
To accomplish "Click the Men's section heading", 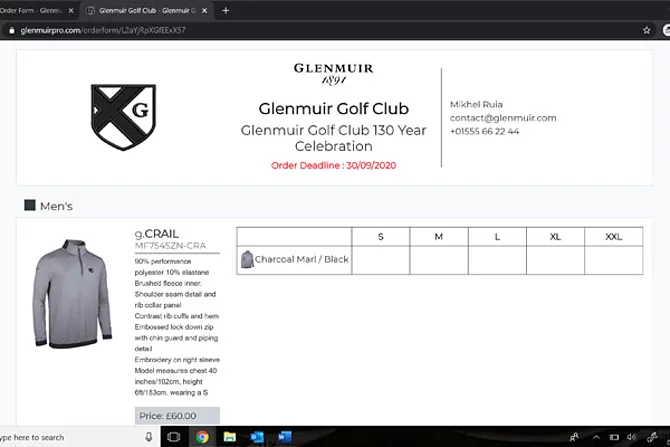I will click(56, 206).
